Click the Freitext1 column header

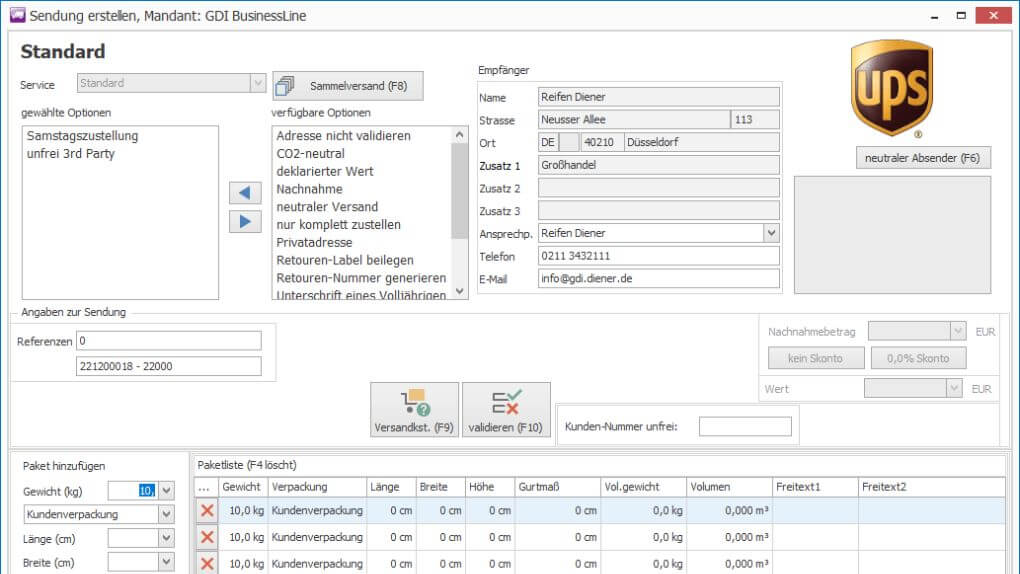point(815,487)
